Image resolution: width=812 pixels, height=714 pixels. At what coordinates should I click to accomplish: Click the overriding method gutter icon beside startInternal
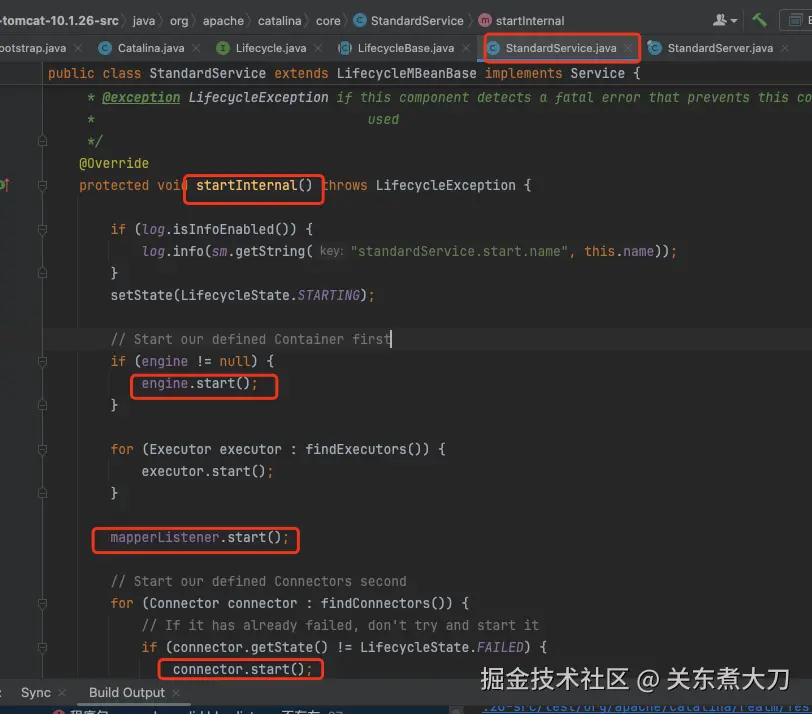point(4,184)
